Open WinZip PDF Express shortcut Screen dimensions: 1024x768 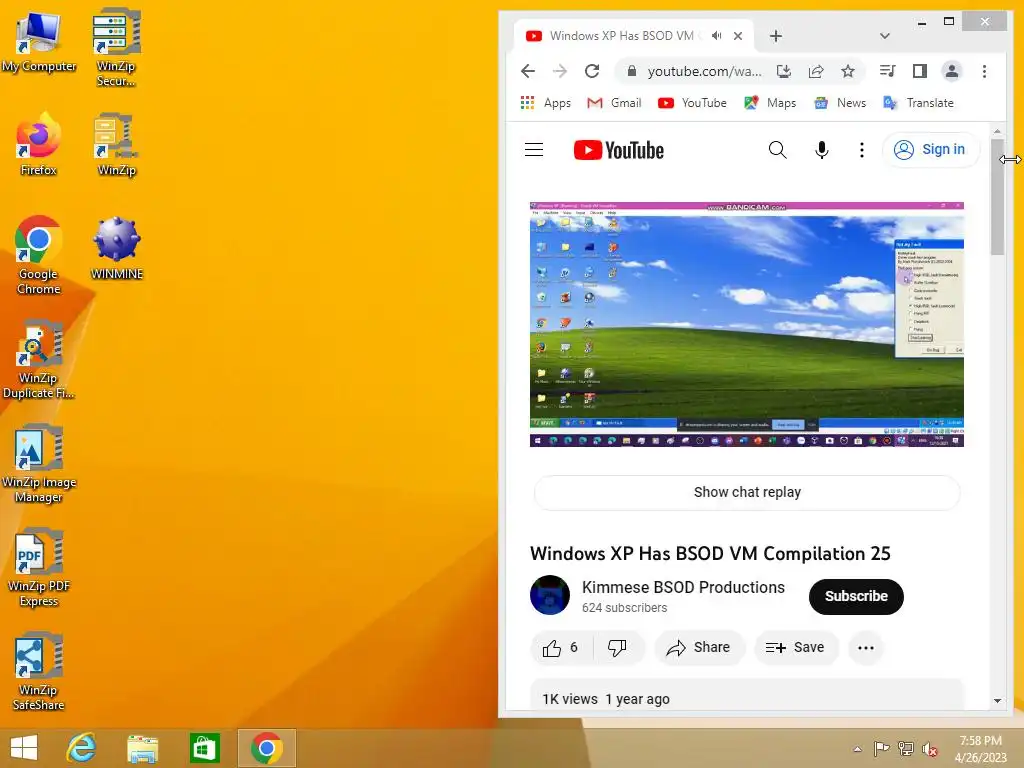tap(39, 568)
